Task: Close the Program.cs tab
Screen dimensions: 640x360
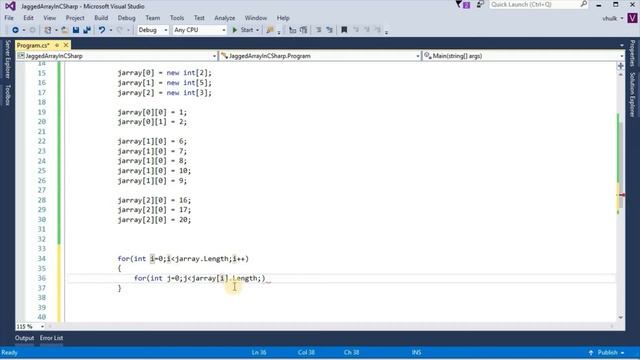Action: pos(66,45)
